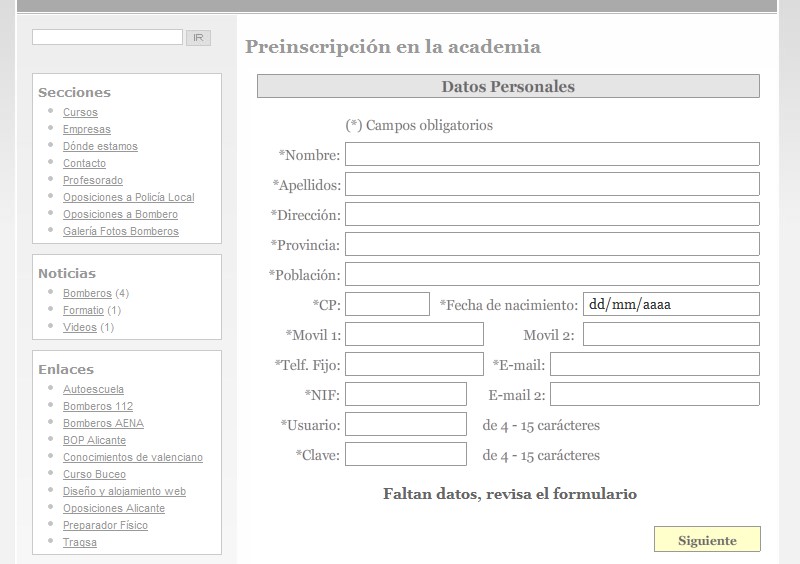Image resolution: width=800 pixels, height=564 pixels.
Task: Open the Empresas section link
Action: [87, 129]
